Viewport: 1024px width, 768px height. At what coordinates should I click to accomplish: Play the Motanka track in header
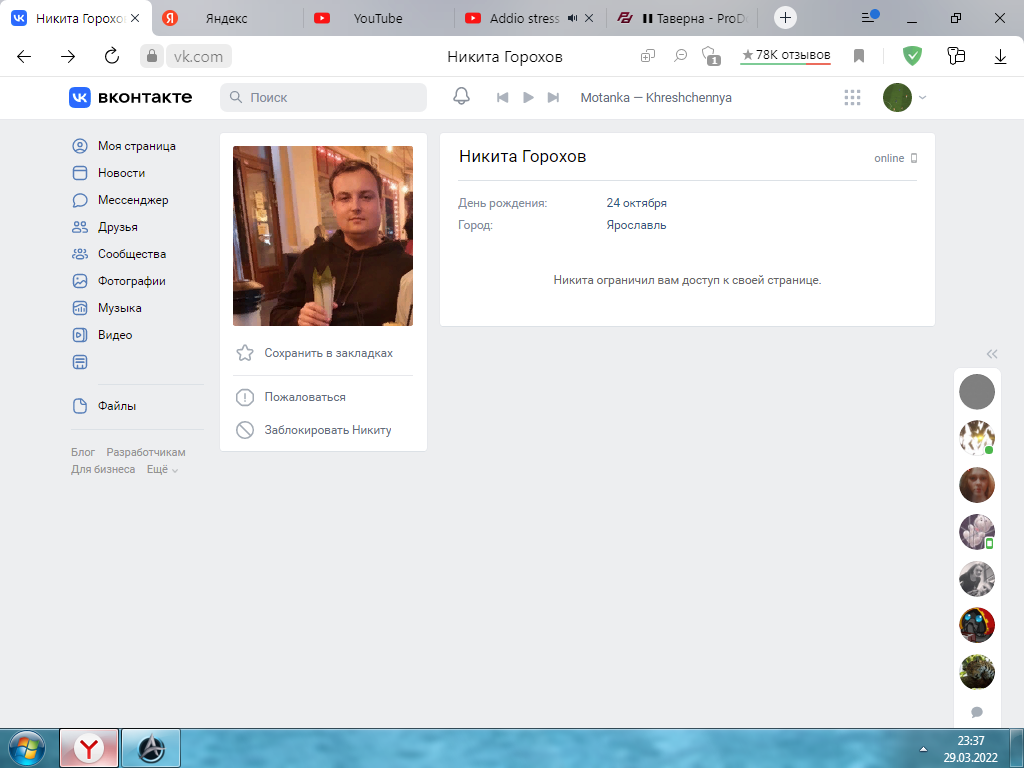pos(529,97)
